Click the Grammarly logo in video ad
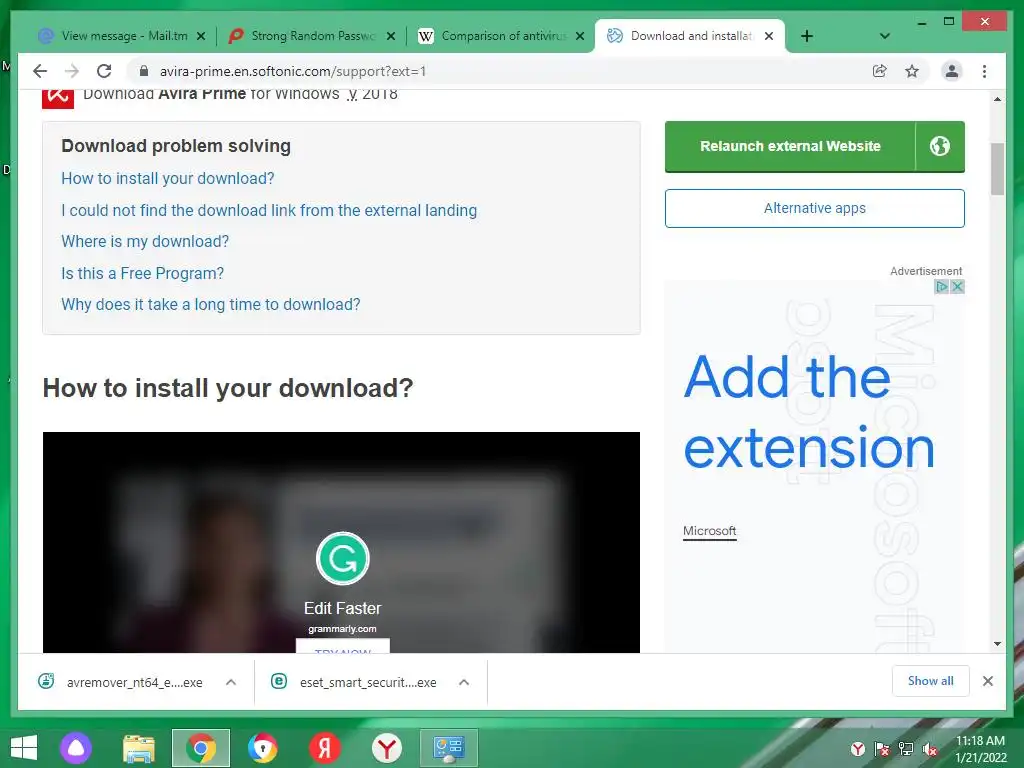 (x=343, y=559)
